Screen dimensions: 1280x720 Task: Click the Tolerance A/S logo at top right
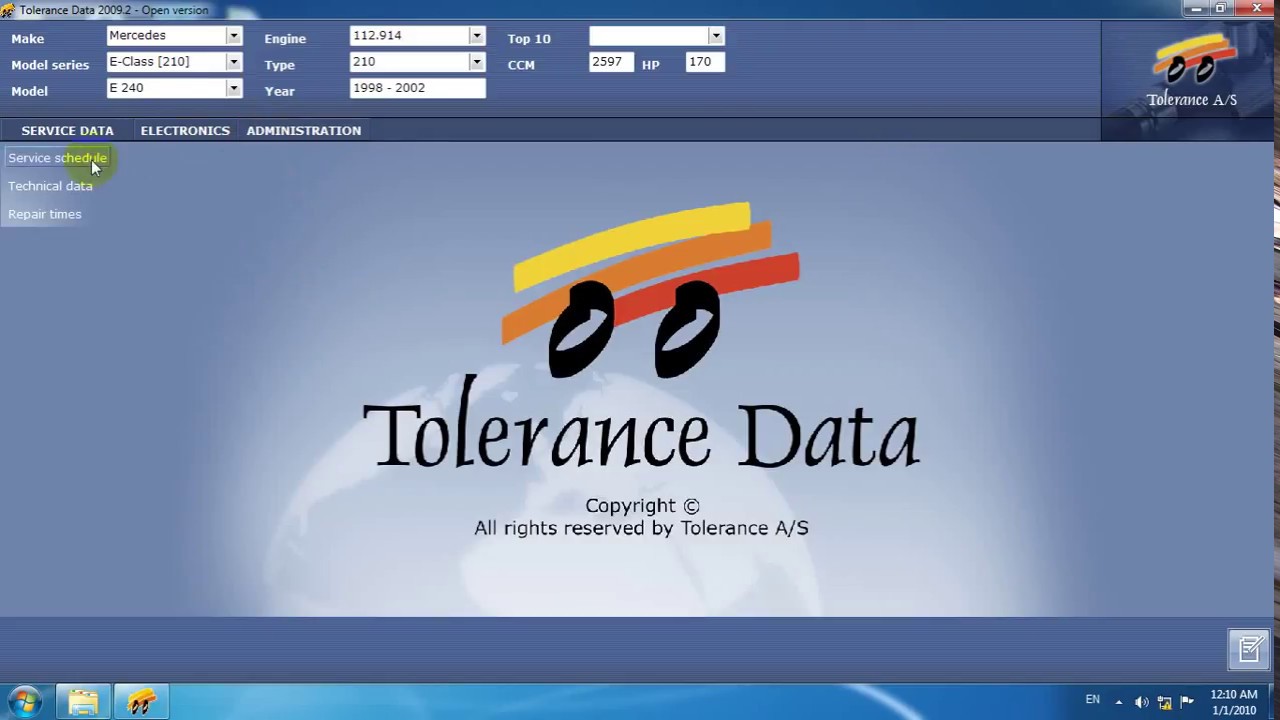tap(1191, 70)
